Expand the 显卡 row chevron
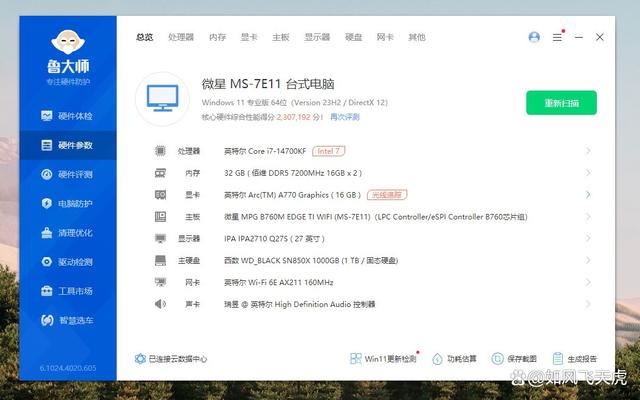Image resolution: width=640 pixels, height=400 pixels. pos(588,195)
